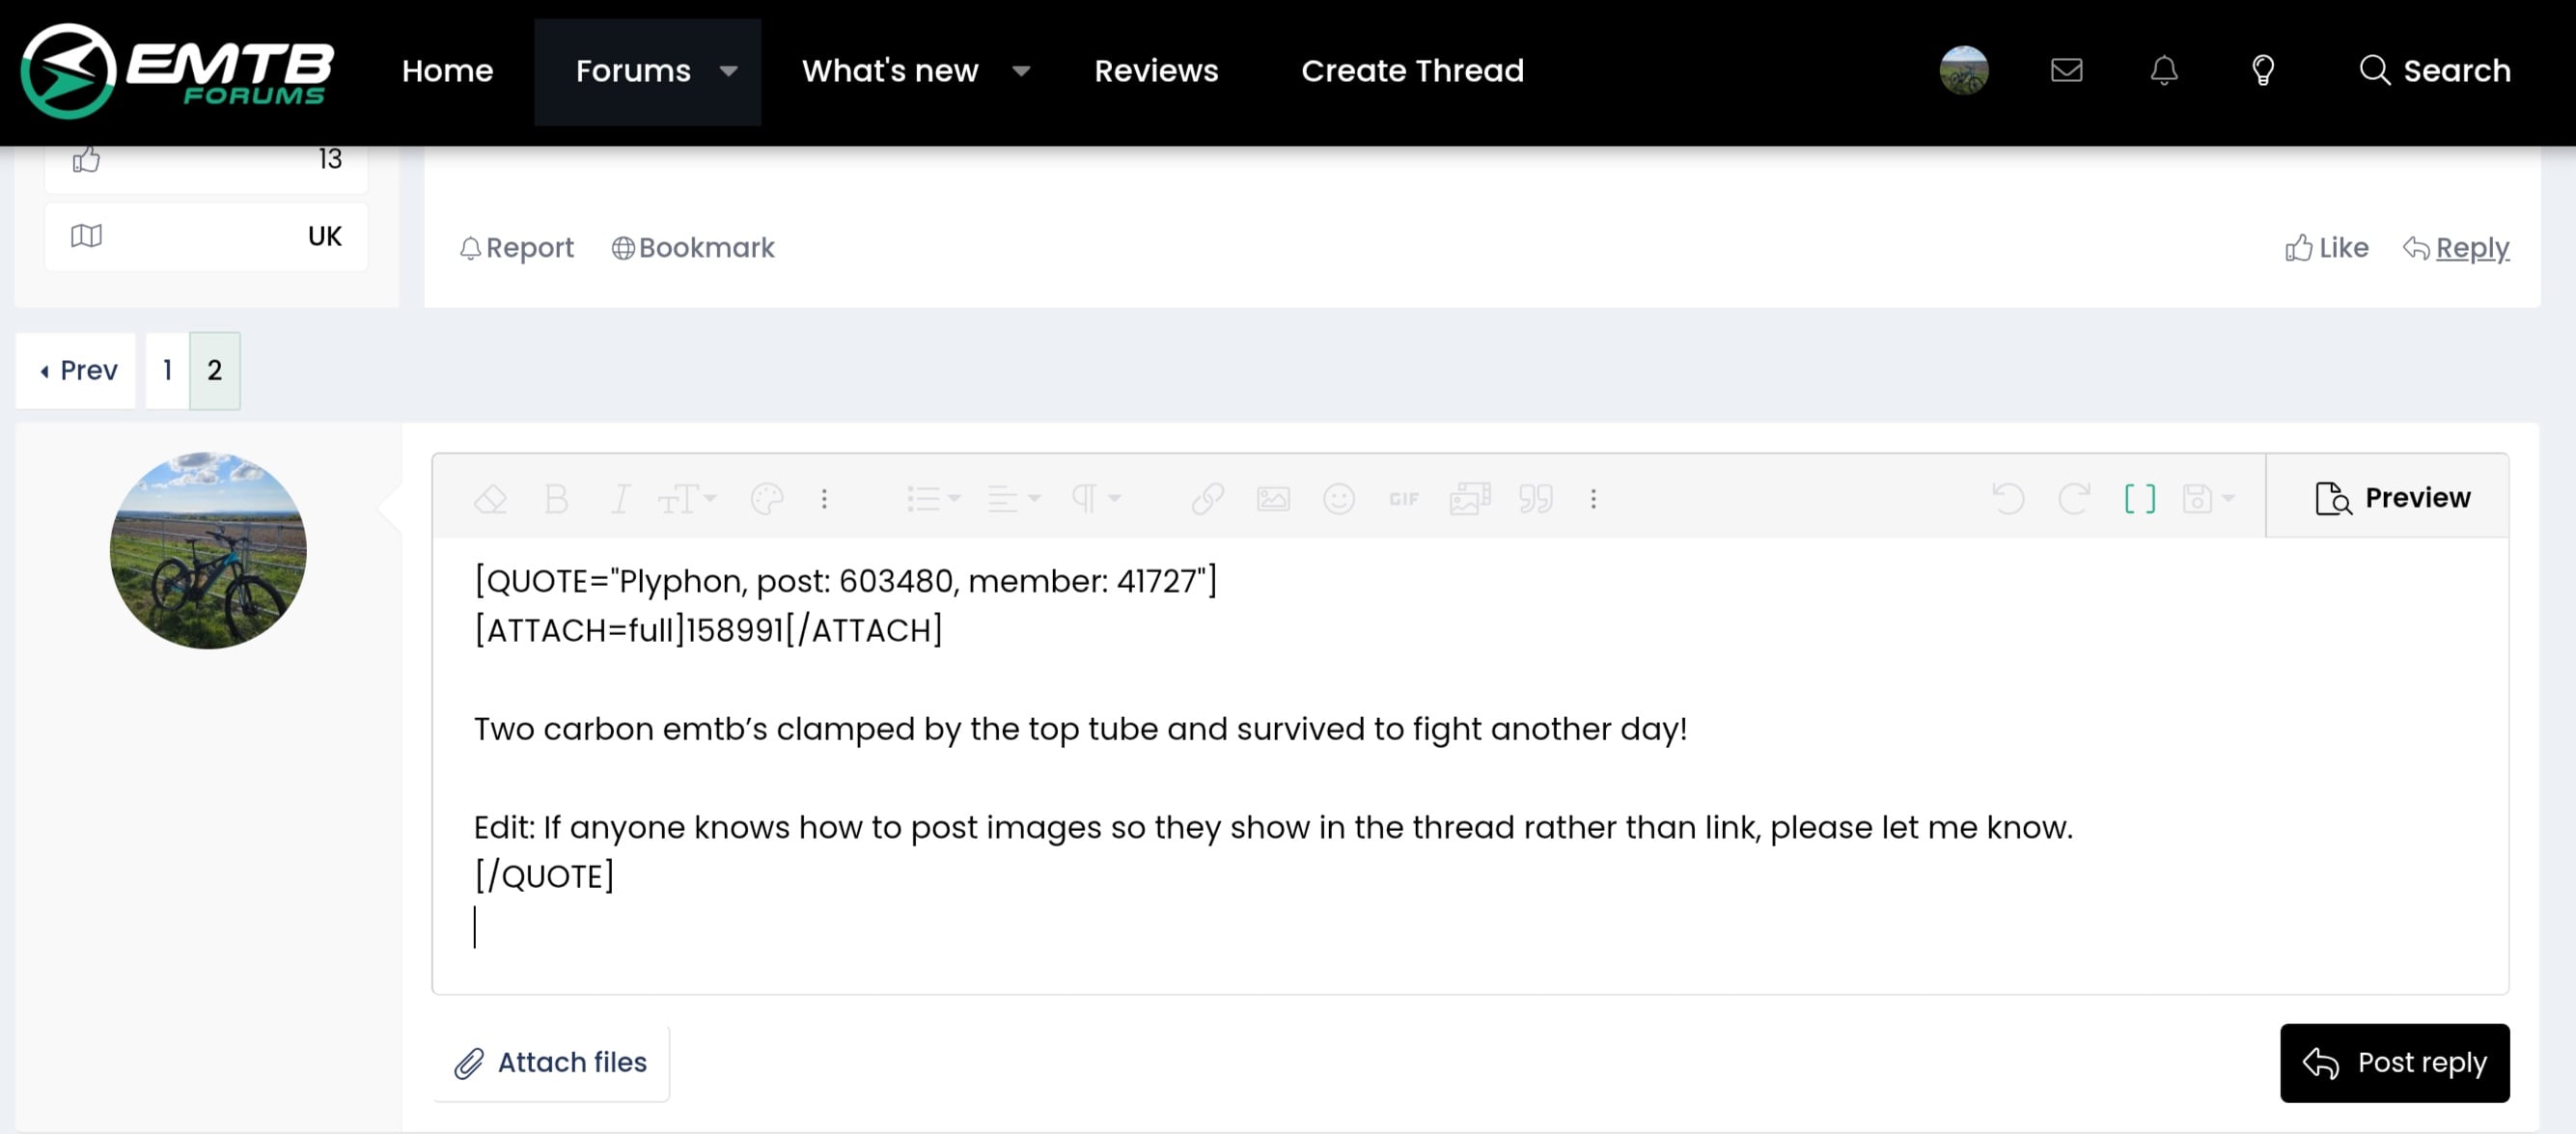Toggle italic formatting
The image size is (2576, 1134).
coord(620,498)
